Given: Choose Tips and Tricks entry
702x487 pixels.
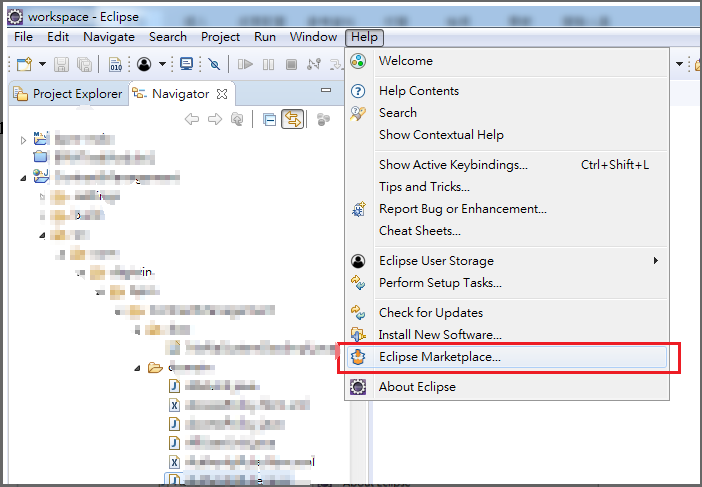Looking at the screenshot, I should (507, 187).
